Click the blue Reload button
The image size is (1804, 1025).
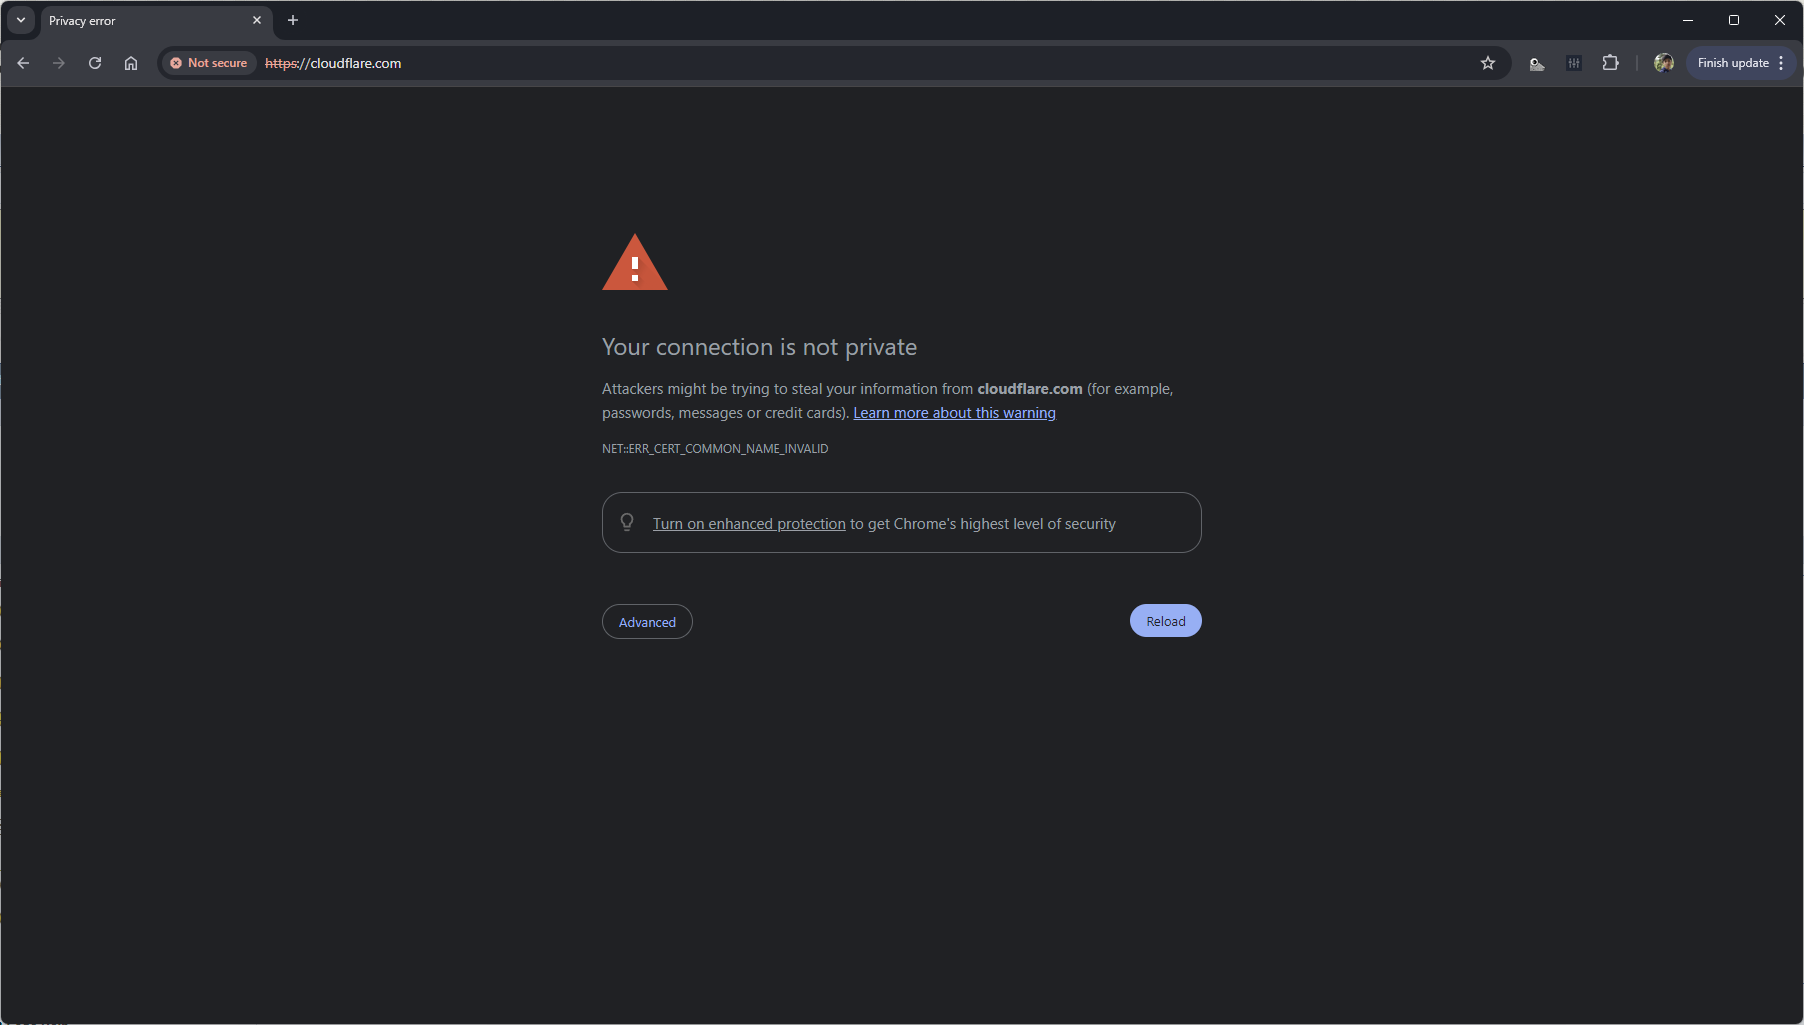tap(1166, 621)
